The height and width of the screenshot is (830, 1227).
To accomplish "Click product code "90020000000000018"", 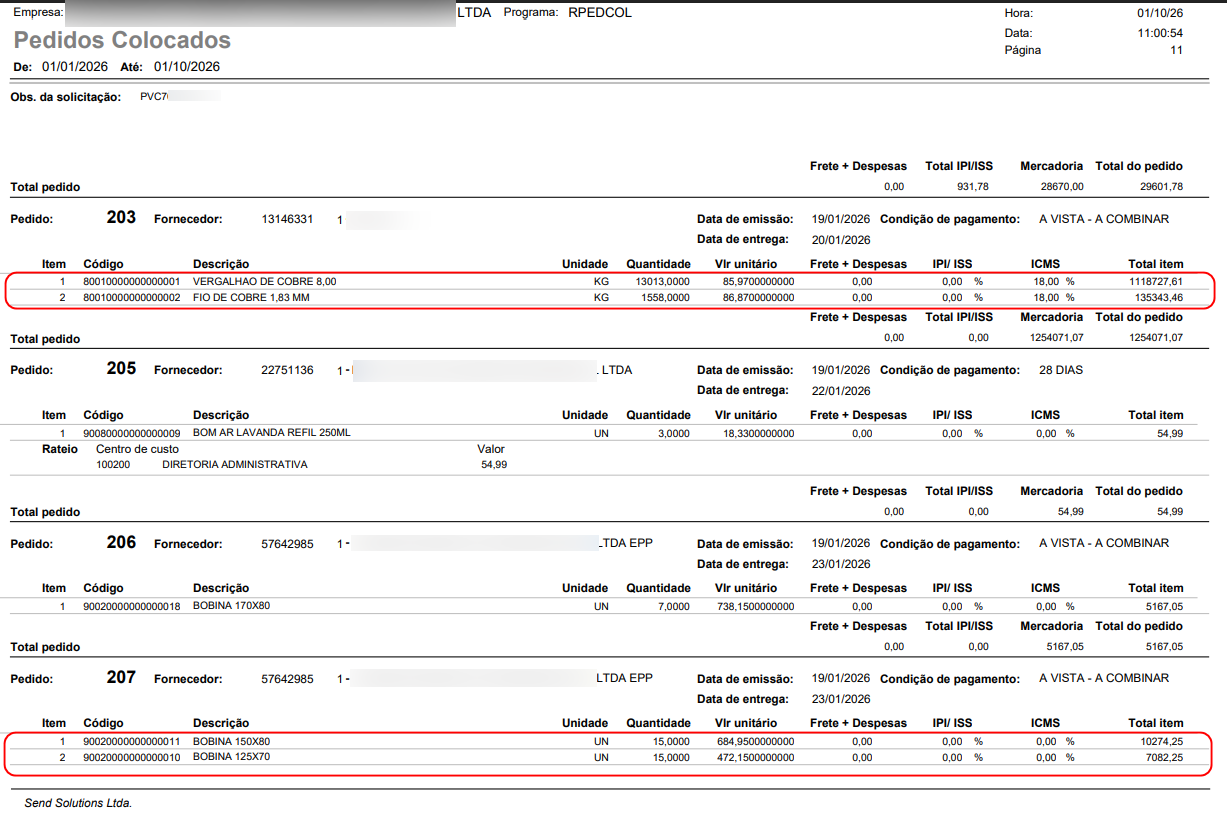I will tap(132, 607).
